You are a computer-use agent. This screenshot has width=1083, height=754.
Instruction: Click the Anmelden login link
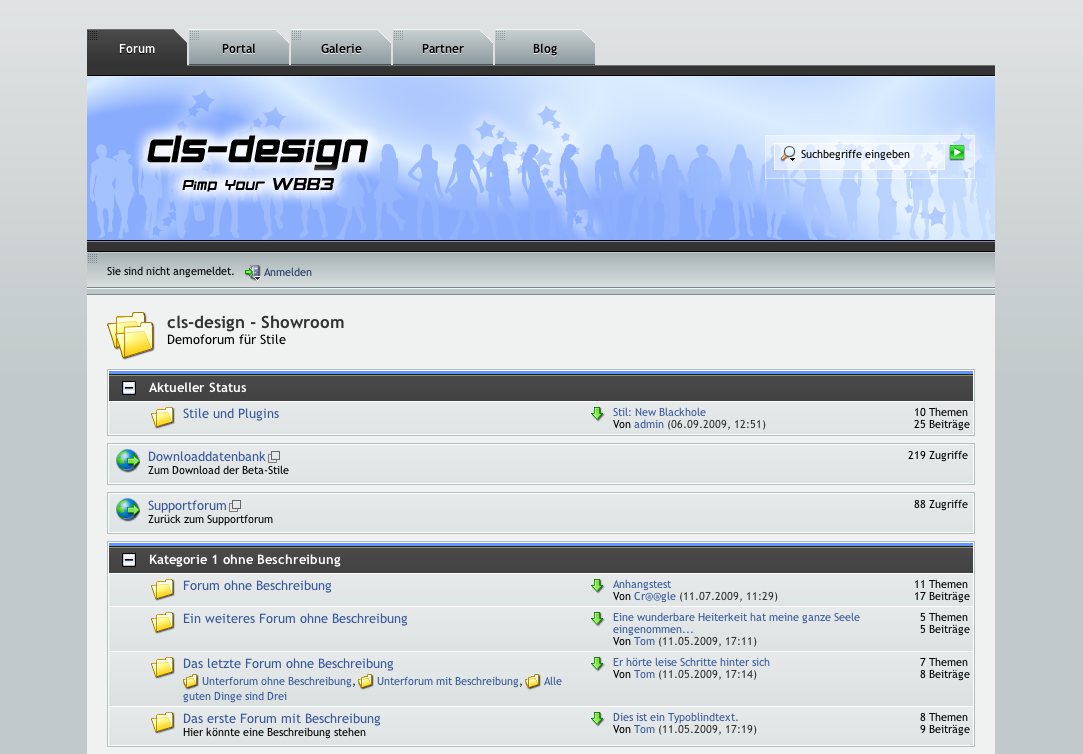click(287, 272)
